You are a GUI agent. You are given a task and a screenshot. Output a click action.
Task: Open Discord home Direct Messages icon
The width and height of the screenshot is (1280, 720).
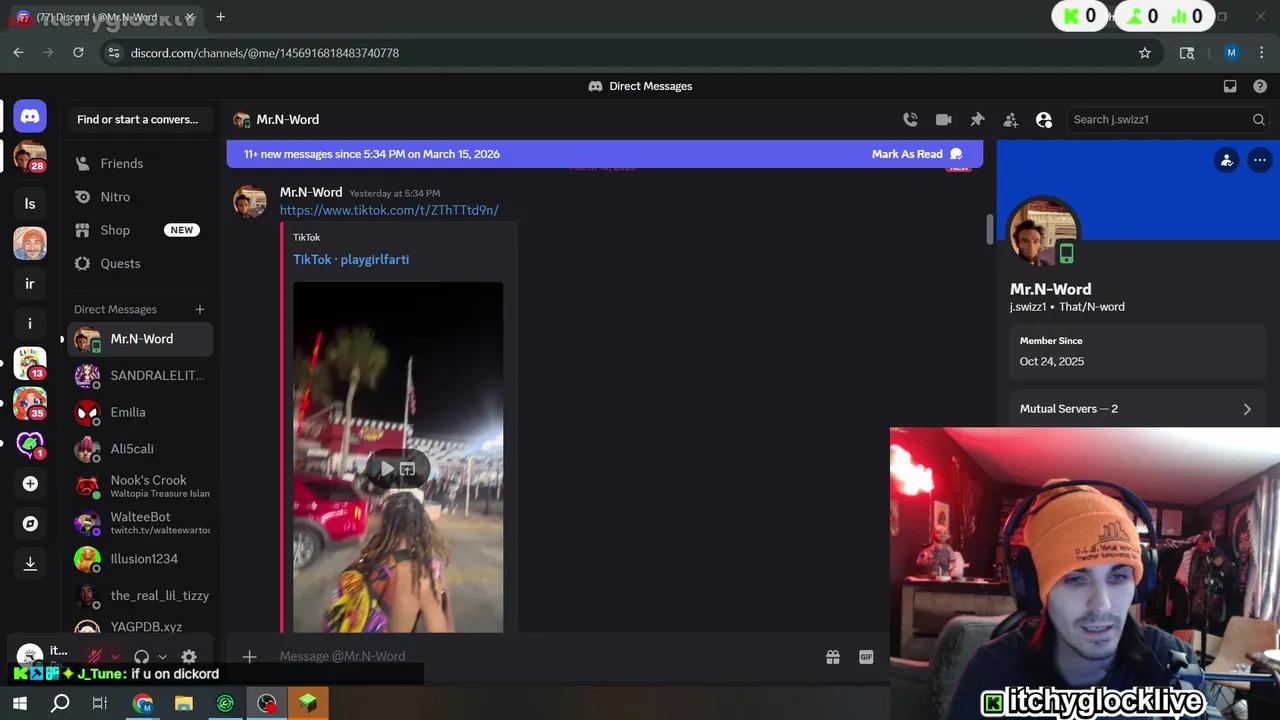(x=30, y=116)
